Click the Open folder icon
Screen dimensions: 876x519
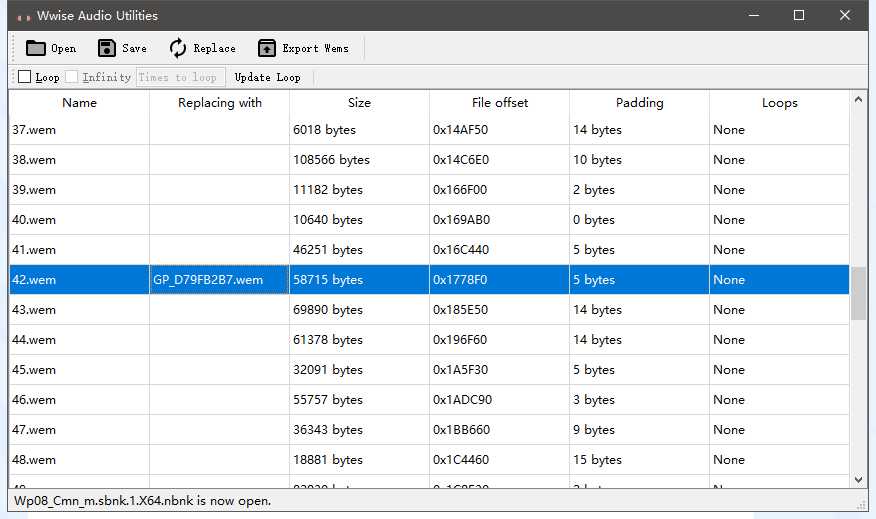pos(36,48)
